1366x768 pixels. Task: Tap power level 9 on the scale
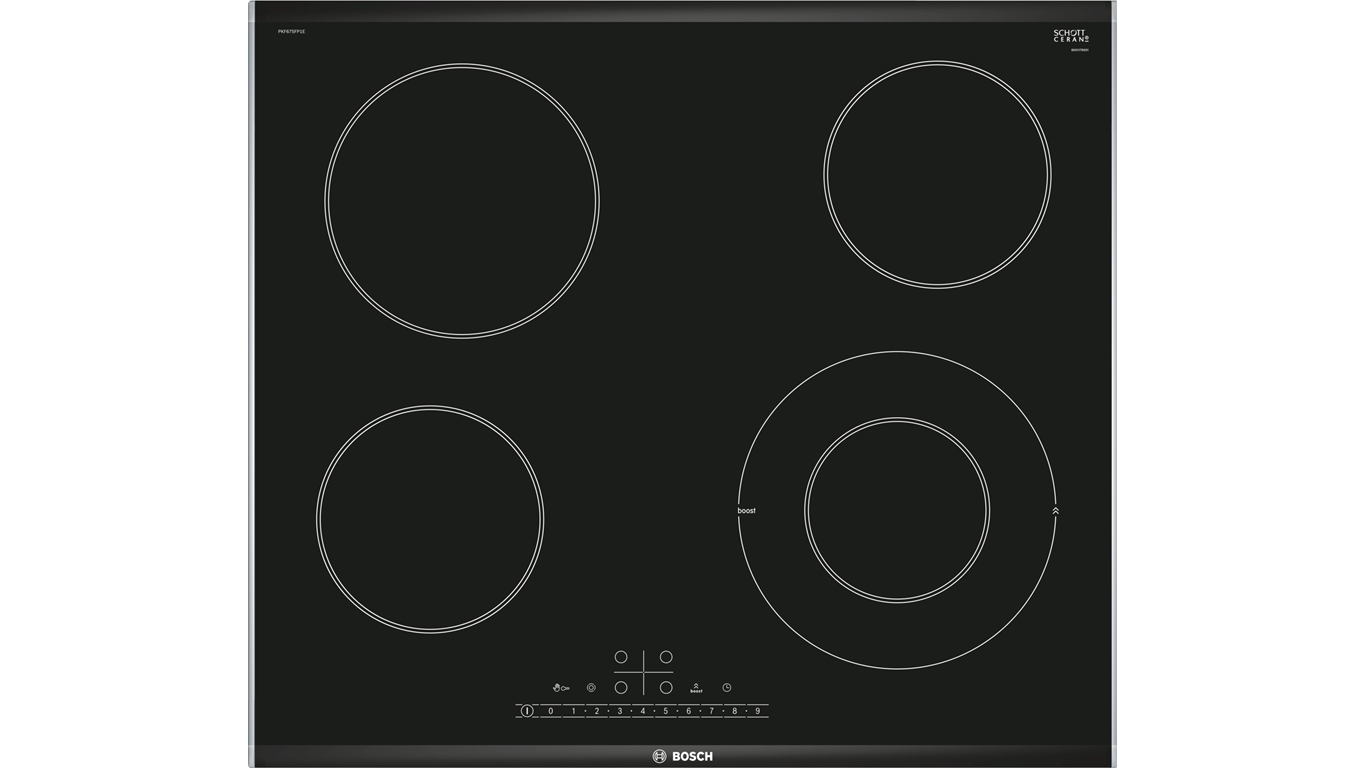coord(757,711)
